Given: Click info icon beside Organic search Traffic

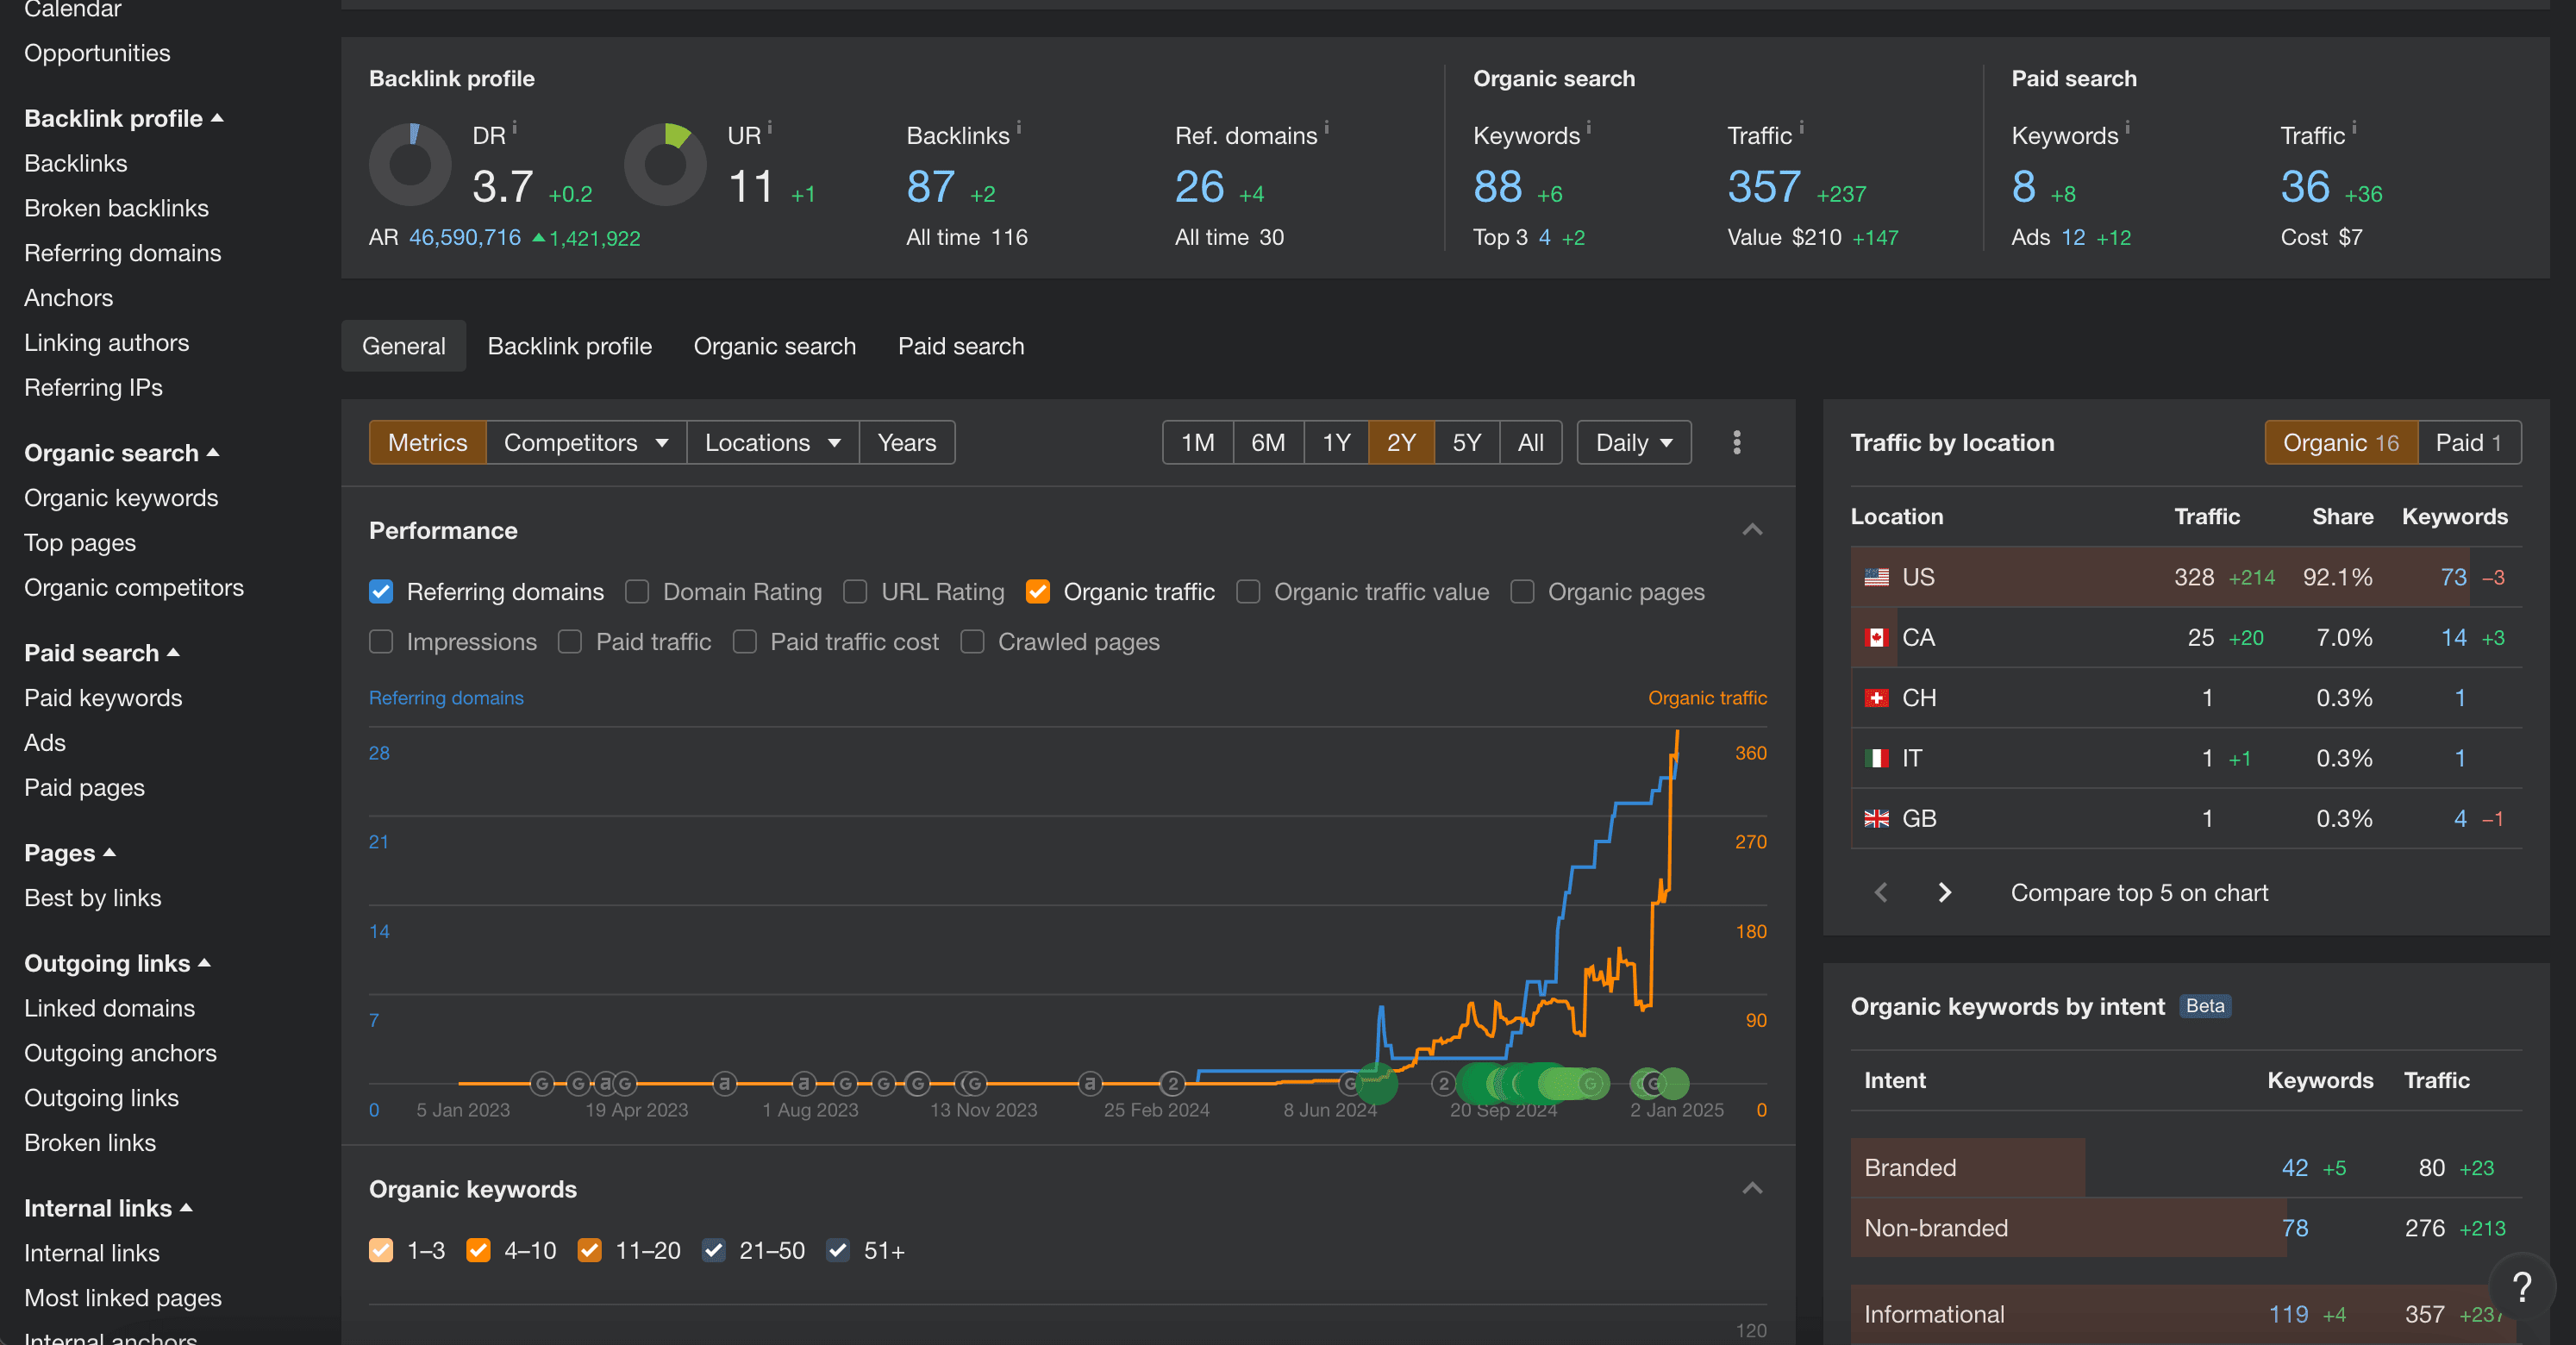Looking at the screenshot, I should tap(1801, 127).
